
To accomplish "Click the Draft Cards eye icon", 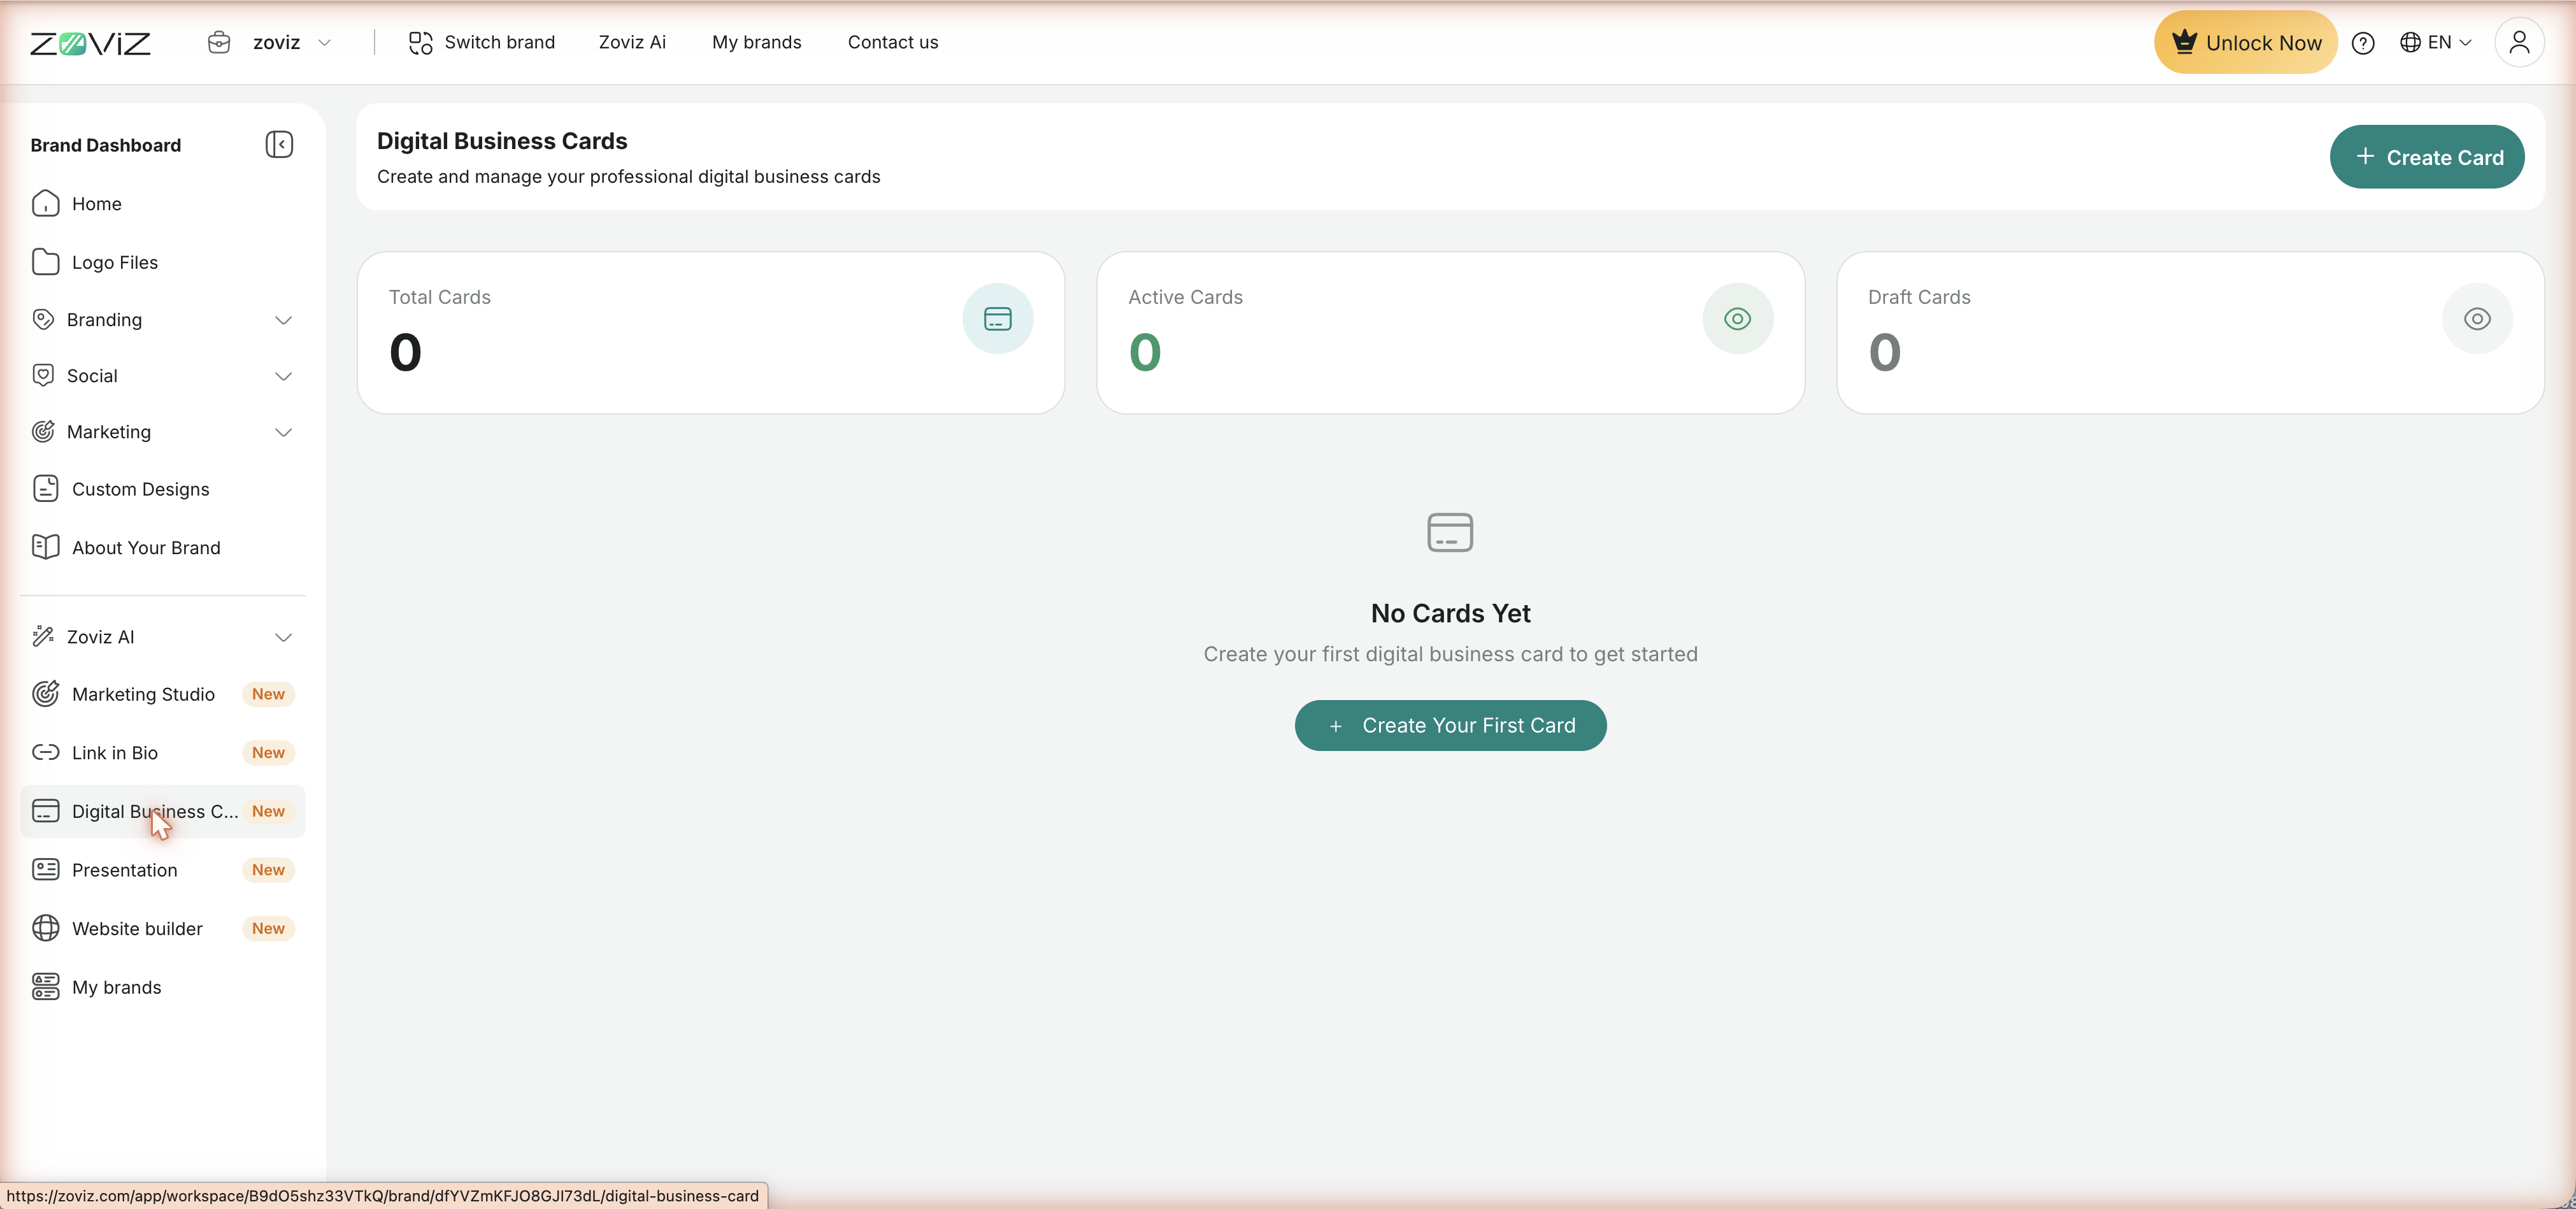I will coord(2477,319).
